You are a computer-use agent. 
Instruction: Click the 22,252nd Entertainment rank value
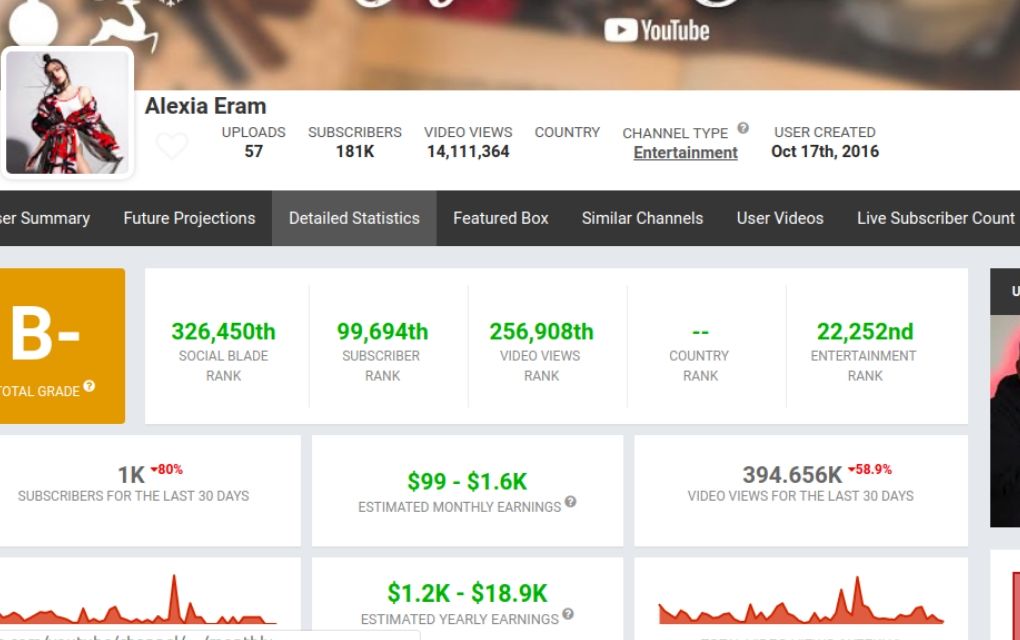[x=865, y=331]
